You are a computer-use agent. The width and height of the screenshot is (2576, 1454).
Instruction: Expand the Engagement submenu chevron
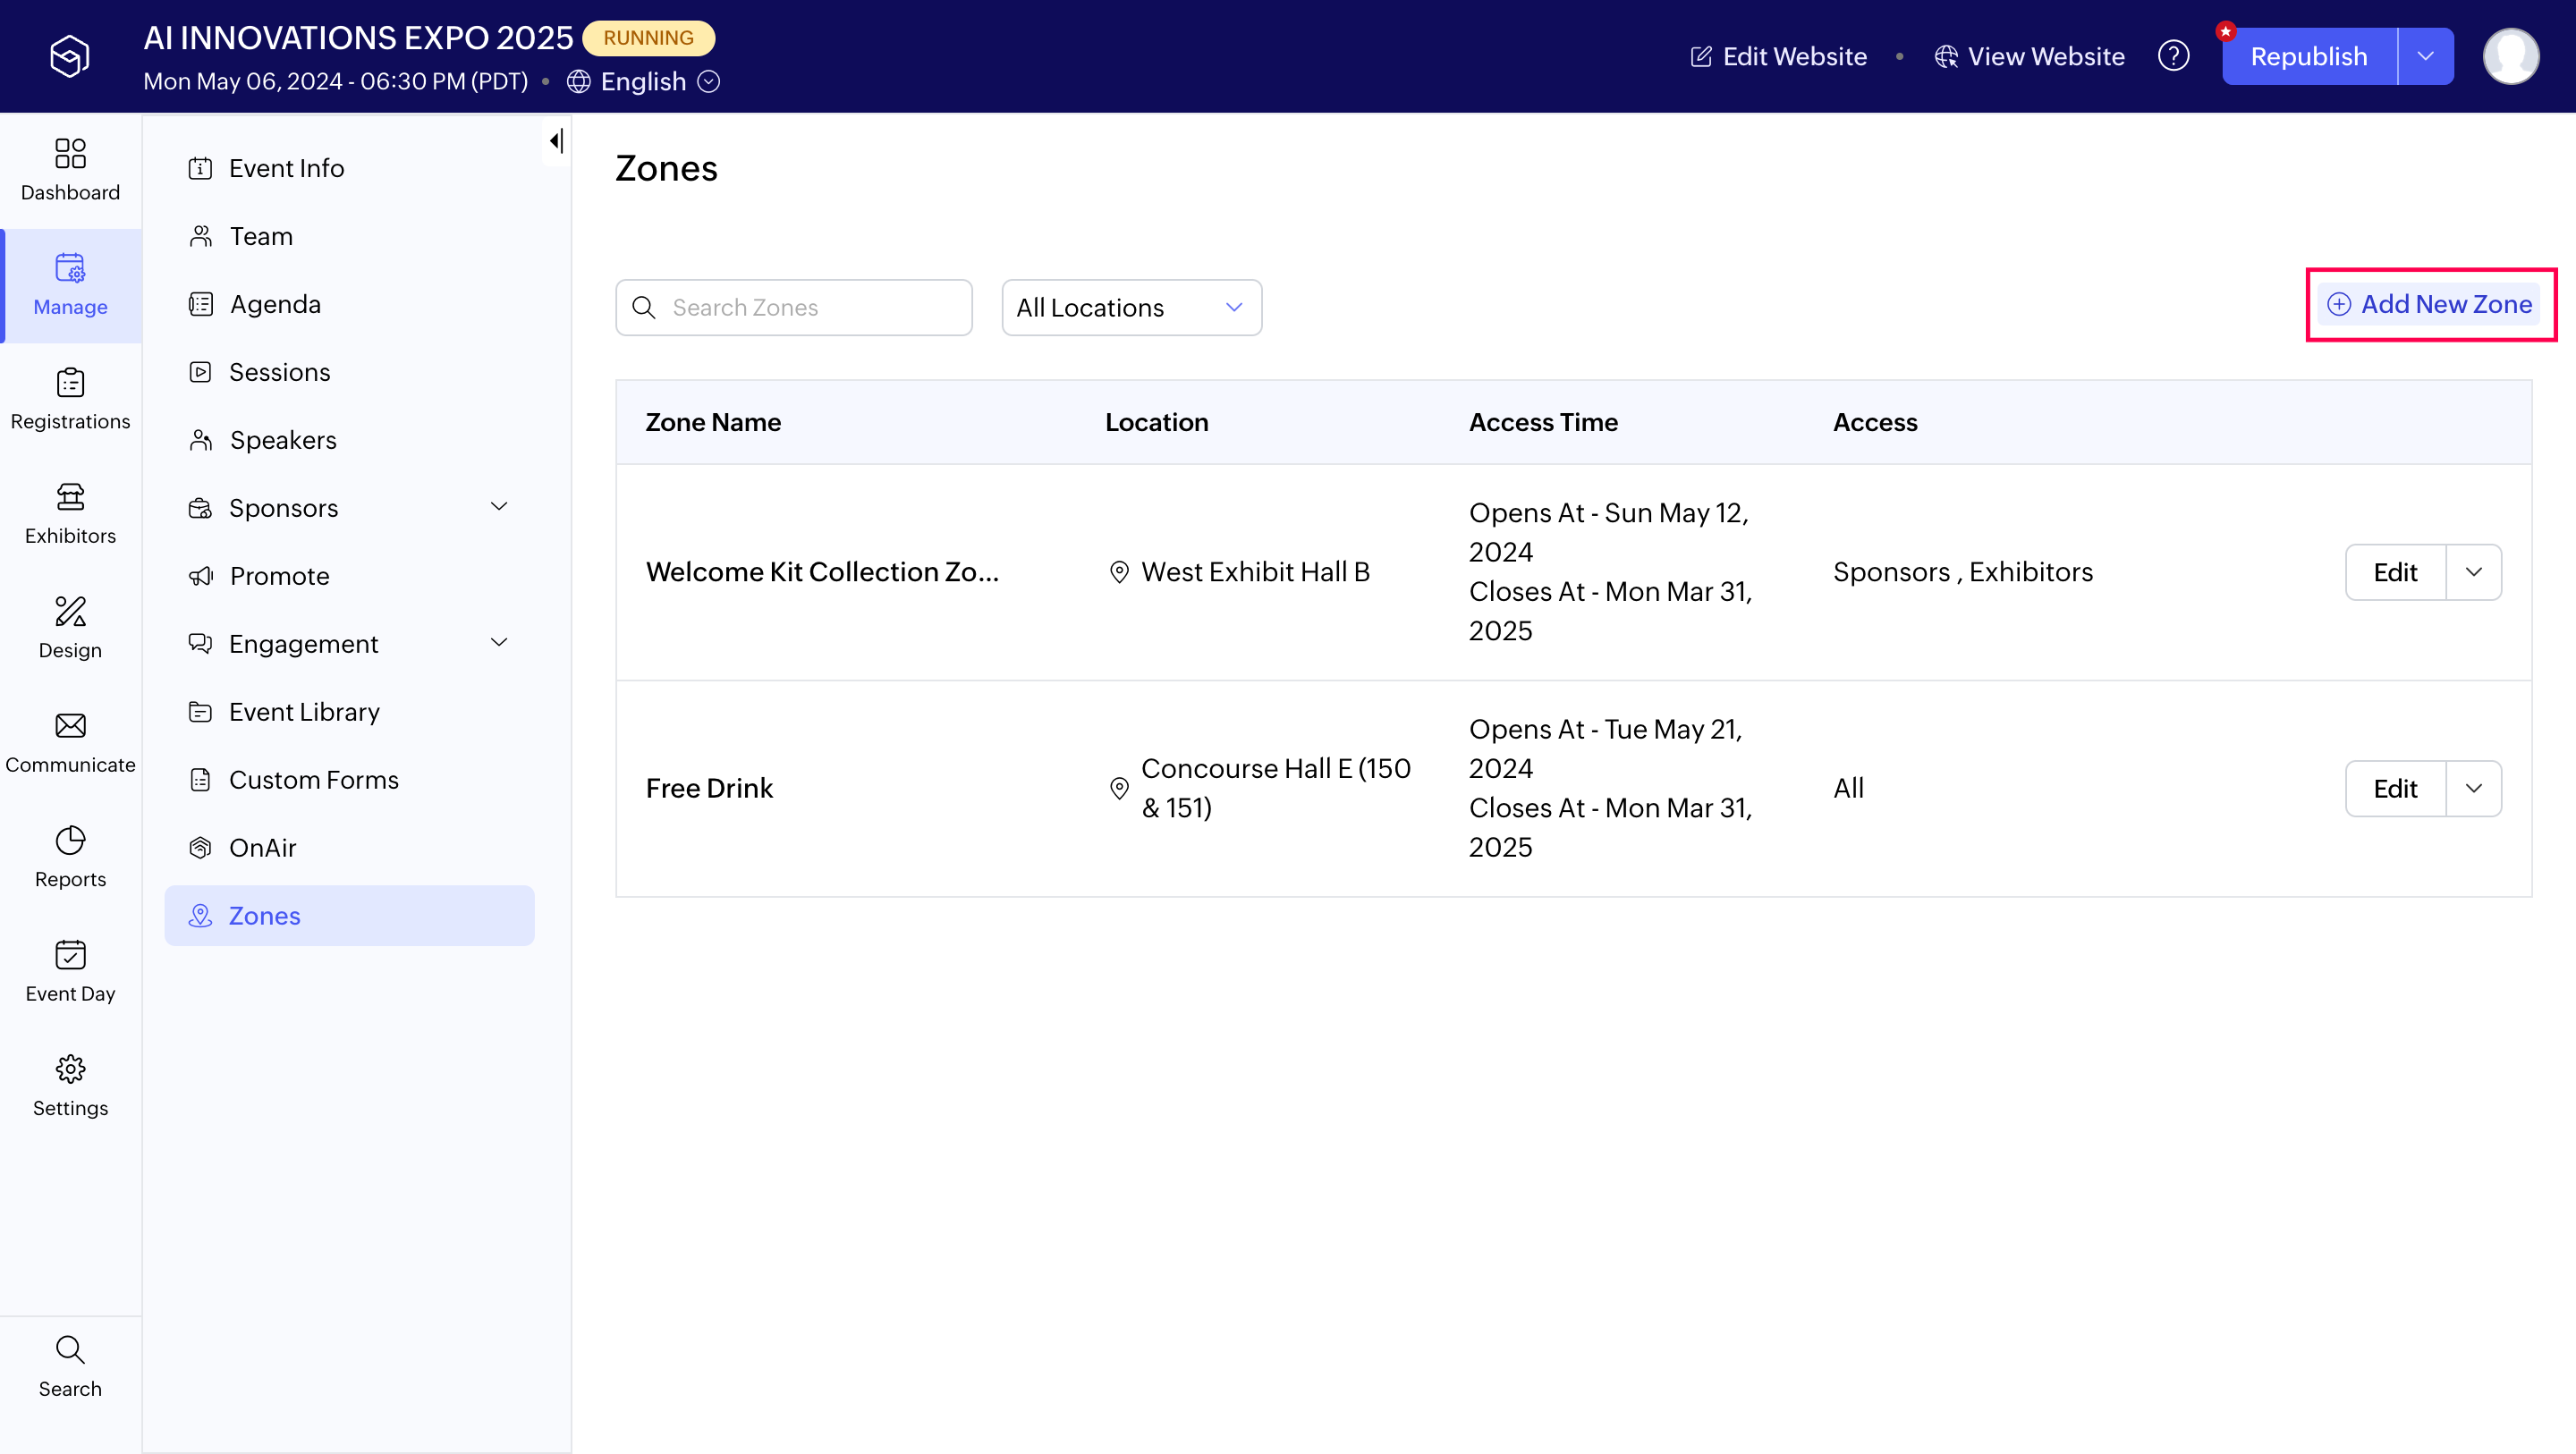click(499, 643)
